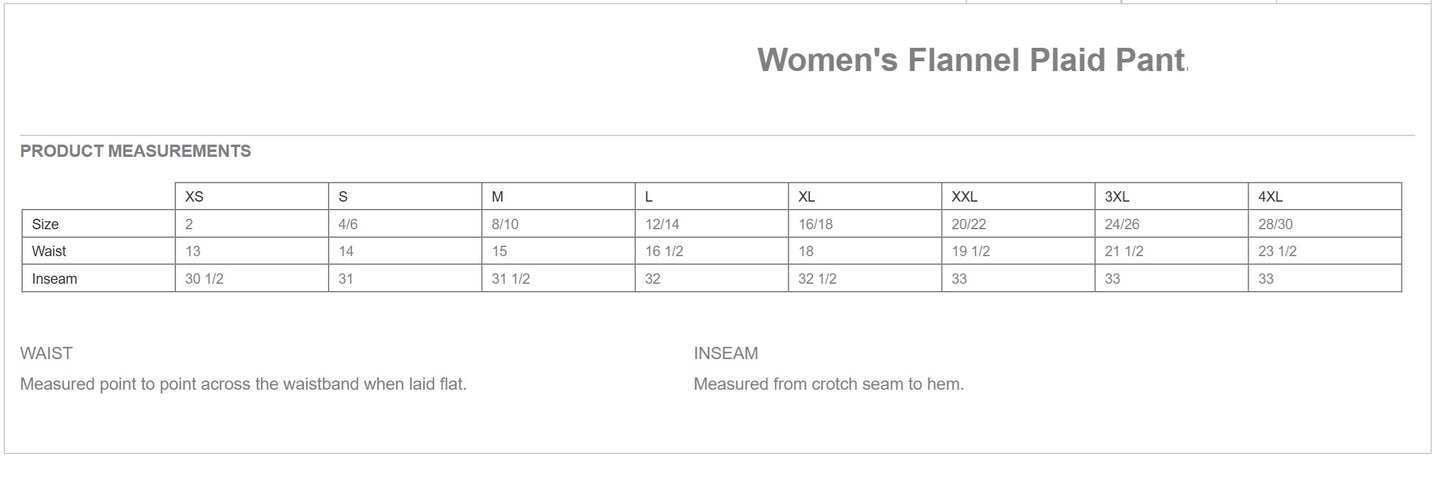The width and height of the screenshot is (1445, 478).
Task: Click the Waist row label in table
Action: pos(49,252)
